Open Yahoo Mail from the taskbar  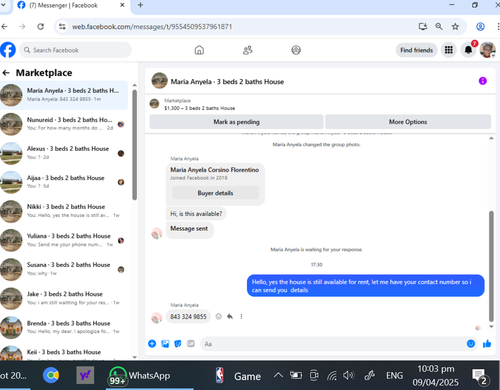(85, 375)
